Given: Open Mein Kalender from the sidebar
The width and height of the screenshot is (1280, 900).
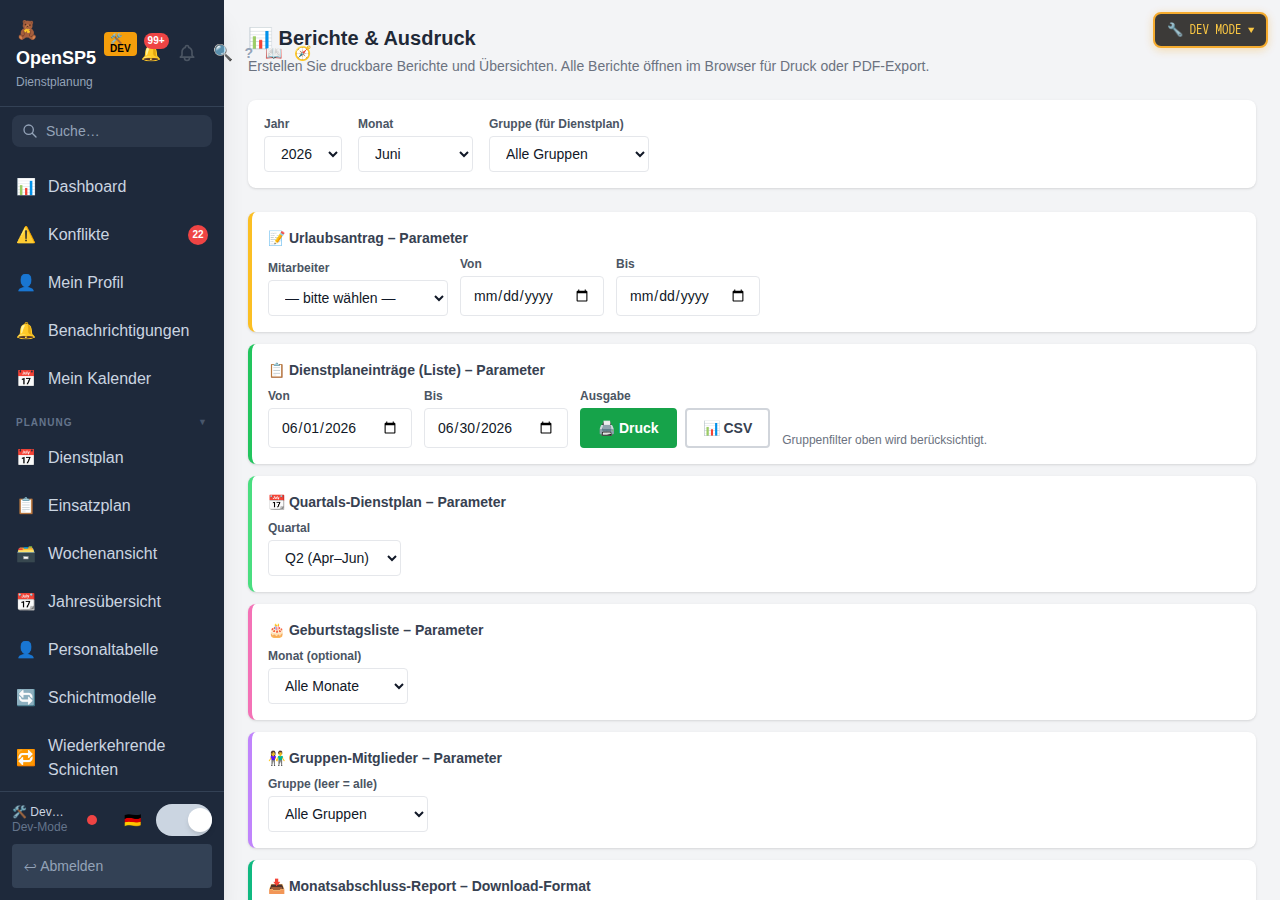Looking at the screenshot, I should pyautogui.click(x=112, y=378).
